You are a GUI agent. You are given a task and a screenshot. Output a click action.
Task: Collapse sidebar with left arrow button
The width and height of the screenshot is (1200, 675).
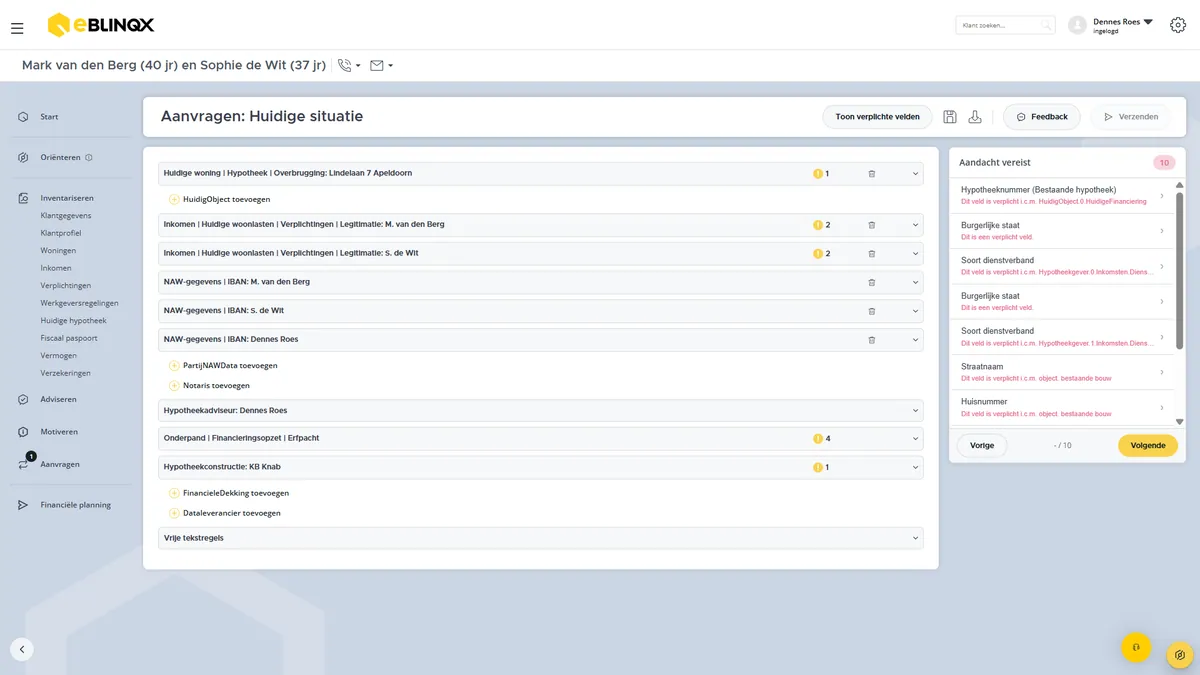click(x=22, y=649)
